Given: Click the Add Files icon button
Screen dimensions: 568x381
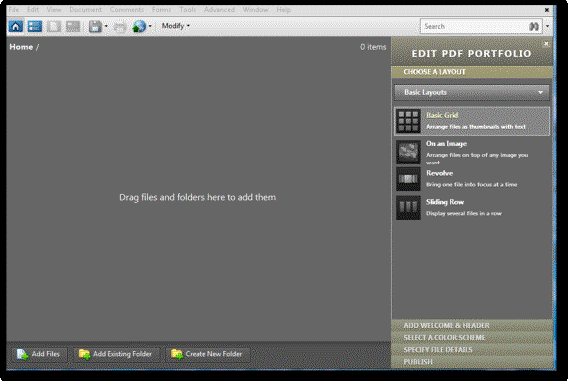Looking at the screenshot, I should coord(39,354).
